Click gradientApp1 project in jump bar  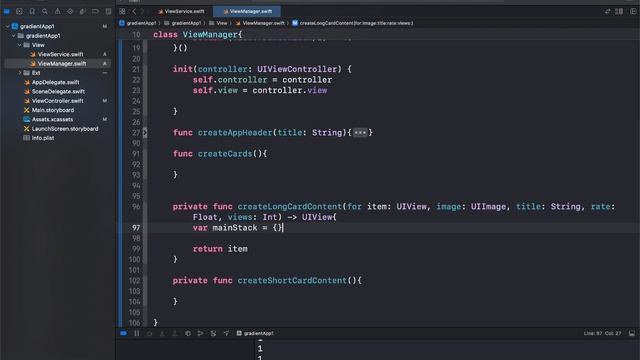(x=138, y=23)
